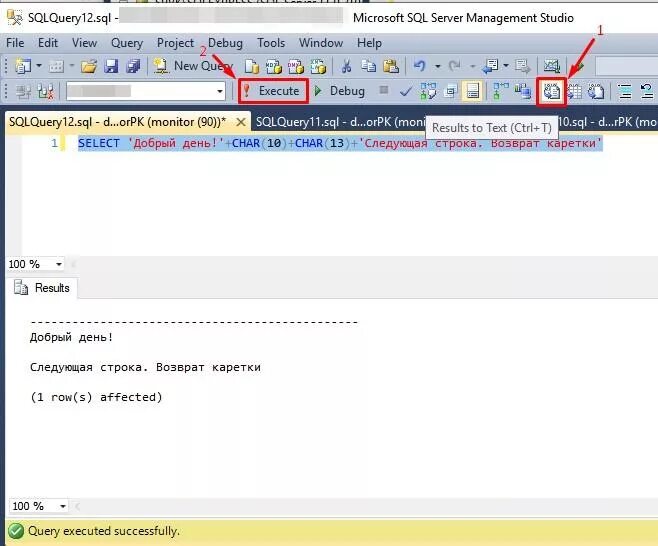Click the Save All icon
The image size is (658, 546).
133,66
